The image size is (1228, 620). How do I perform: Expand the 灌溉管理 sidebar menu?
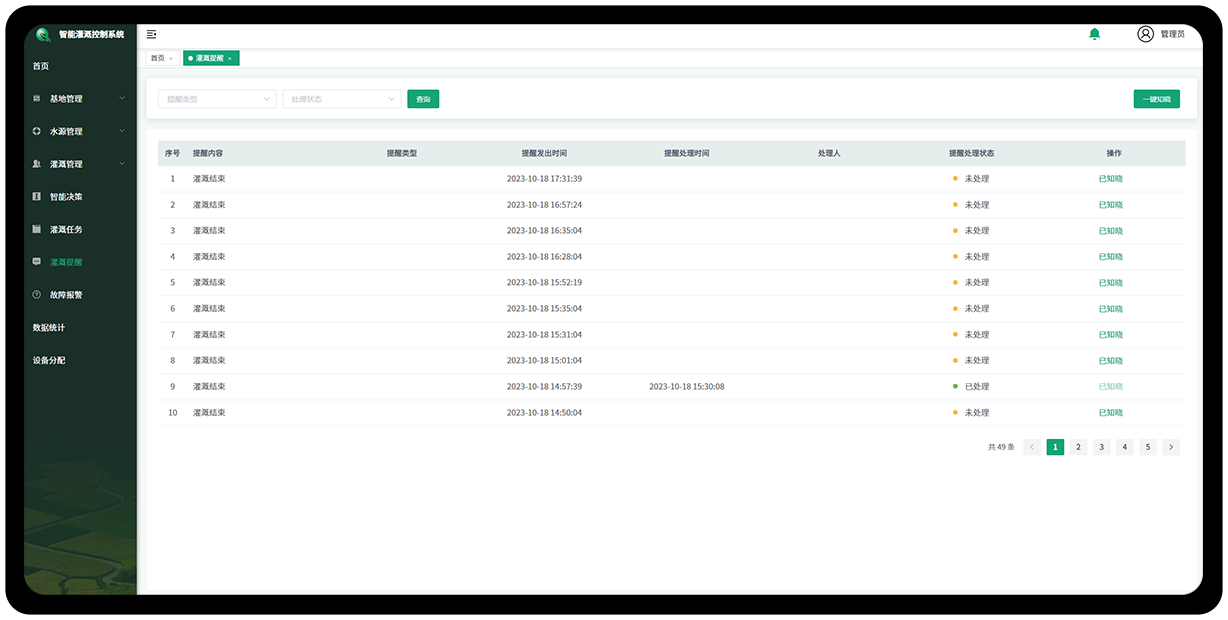[80, 164]
